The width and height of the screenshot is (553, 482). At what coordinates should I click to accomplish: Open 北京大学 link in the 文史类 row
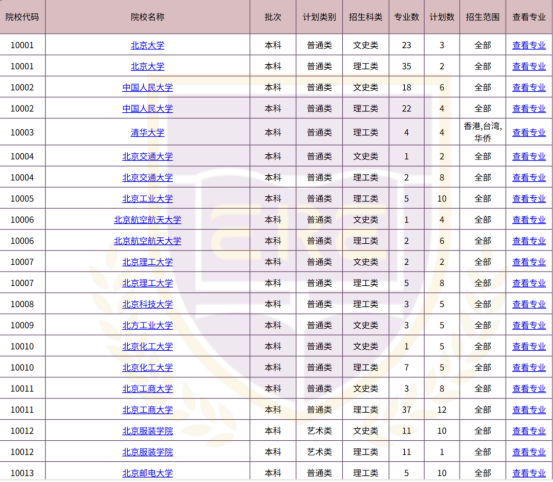(x=147, y=45)
